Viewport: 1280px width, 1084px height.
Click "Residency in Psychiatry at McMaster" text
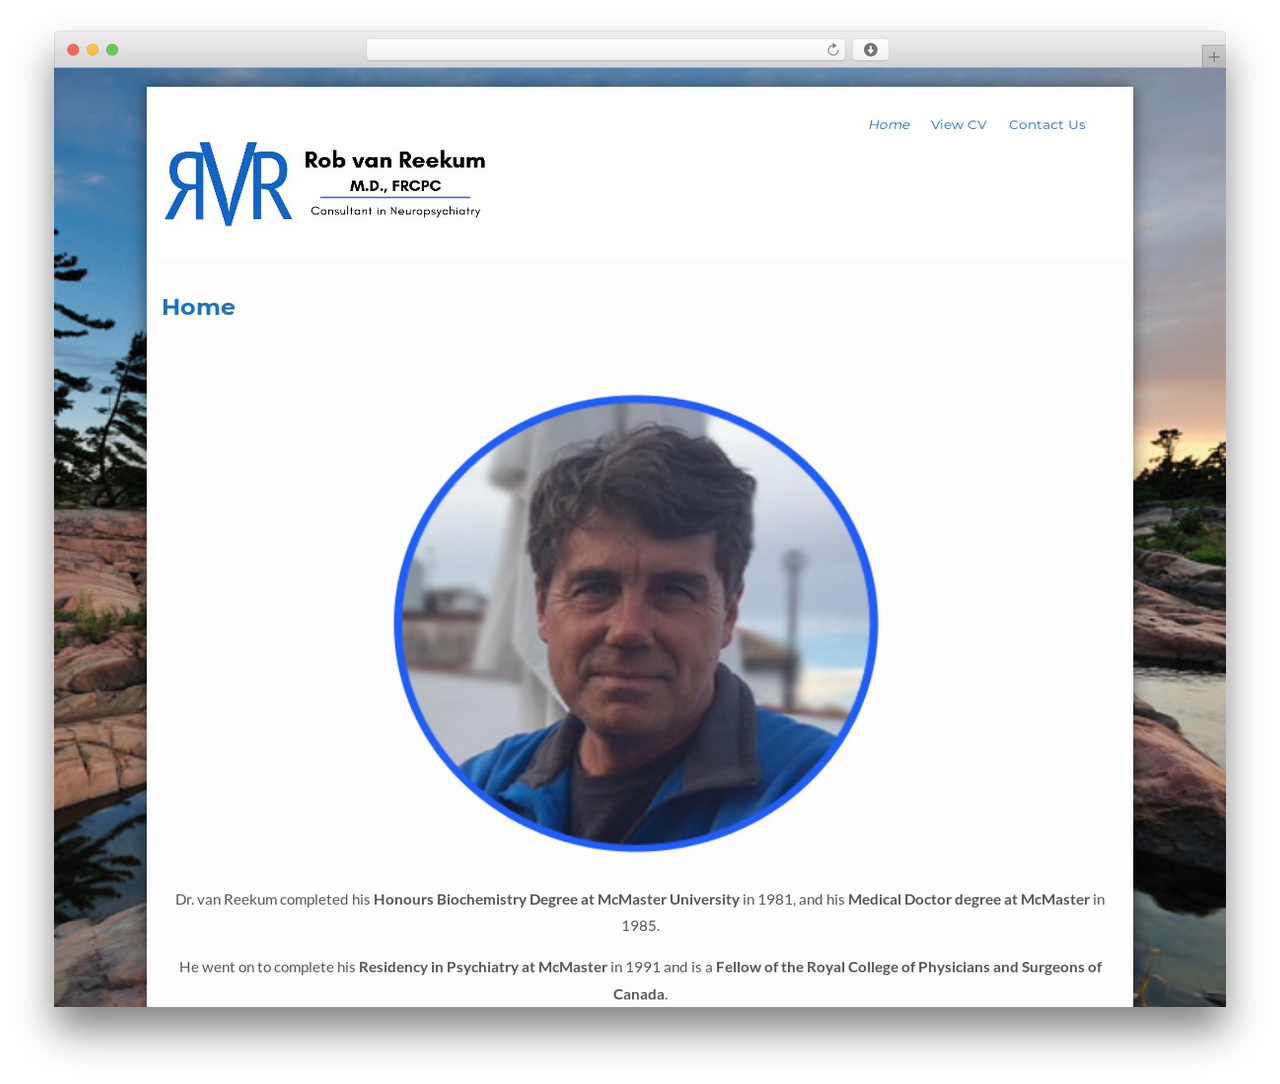tap(483, 967)
